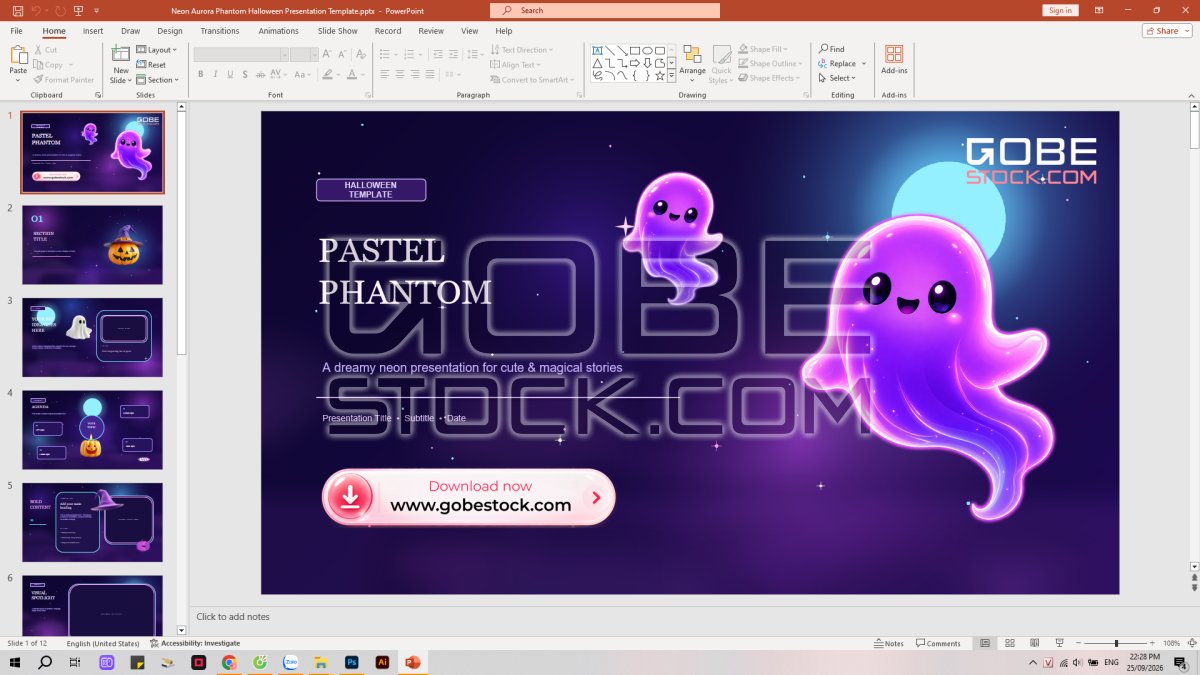Switch to Slide Sorter view
The height and width of the screenshot is (675, 1200).
pos(1009,643)
